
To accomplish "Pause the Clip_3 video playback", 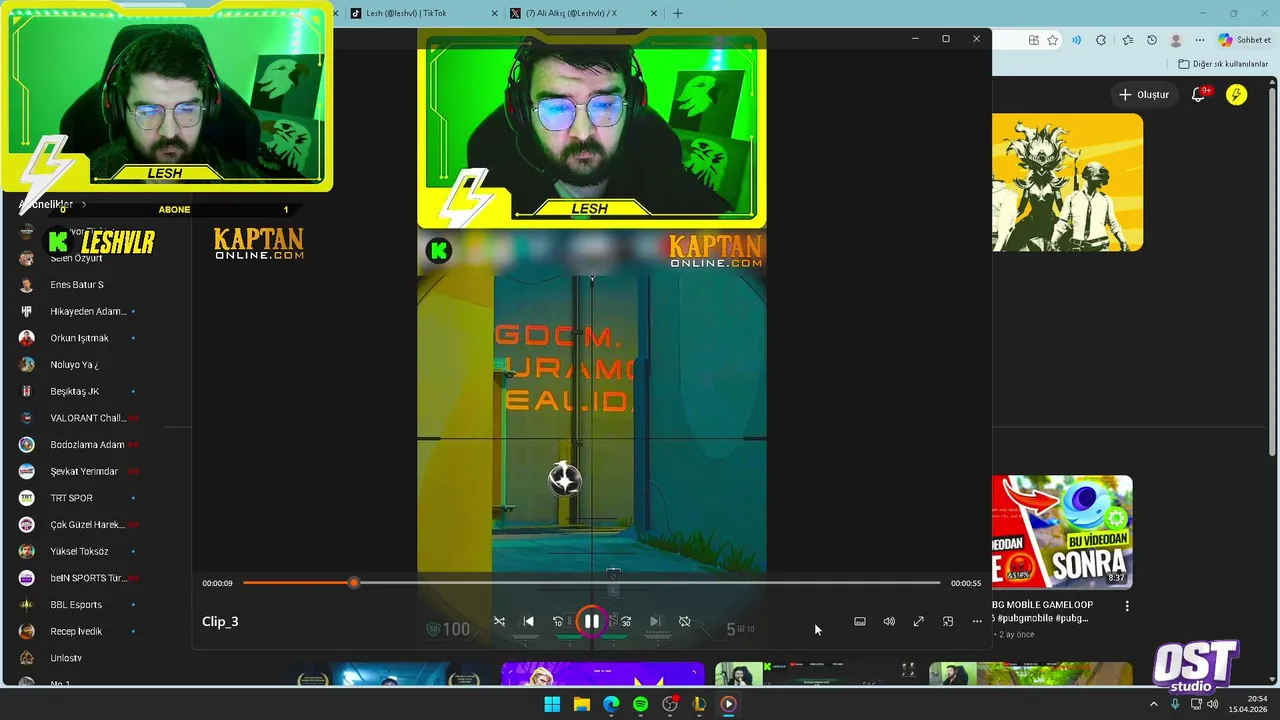I will pyautogui.click(x=592, y=621).
